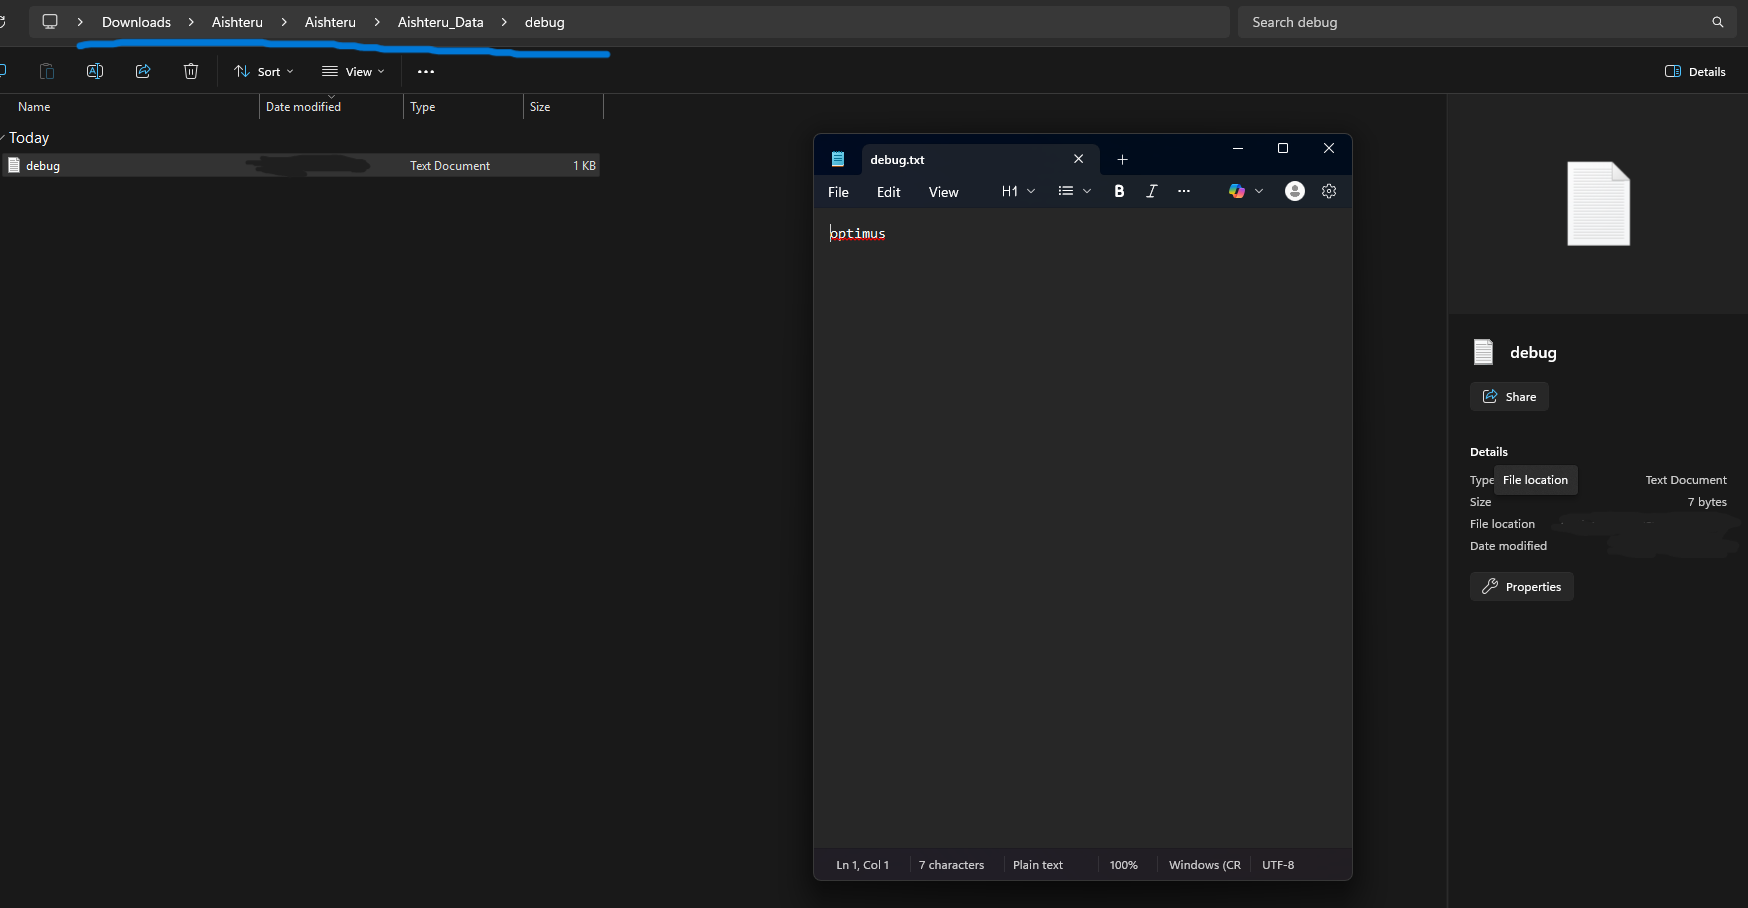1748x908 pixels.
Task: Open the Notepad File menu
Action: click(838, 192)
